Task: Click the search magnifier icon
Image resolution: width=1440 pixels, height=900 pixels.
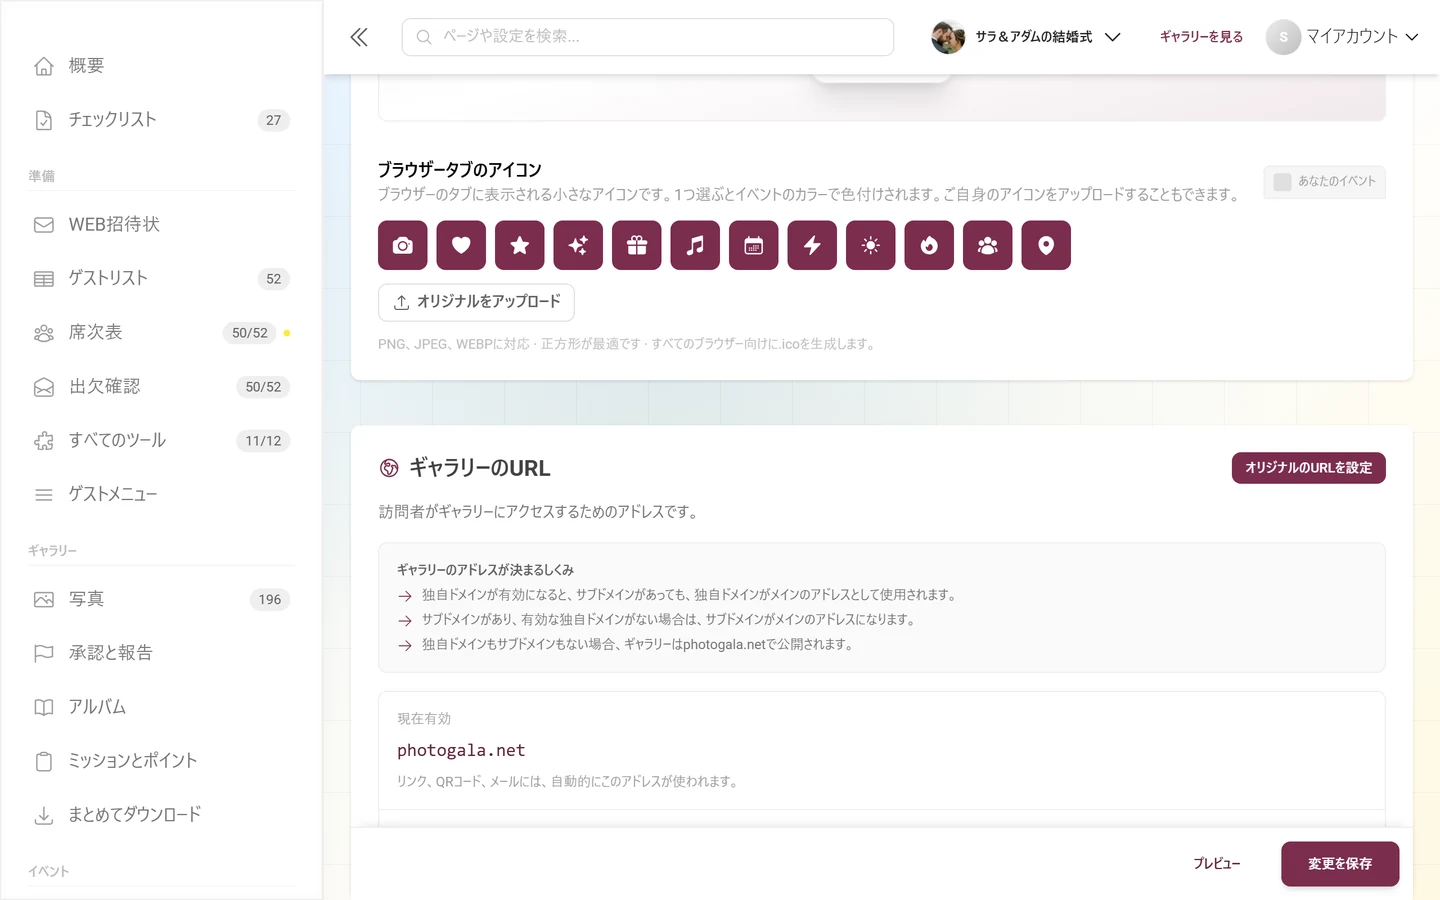Action: coord(424,37)
